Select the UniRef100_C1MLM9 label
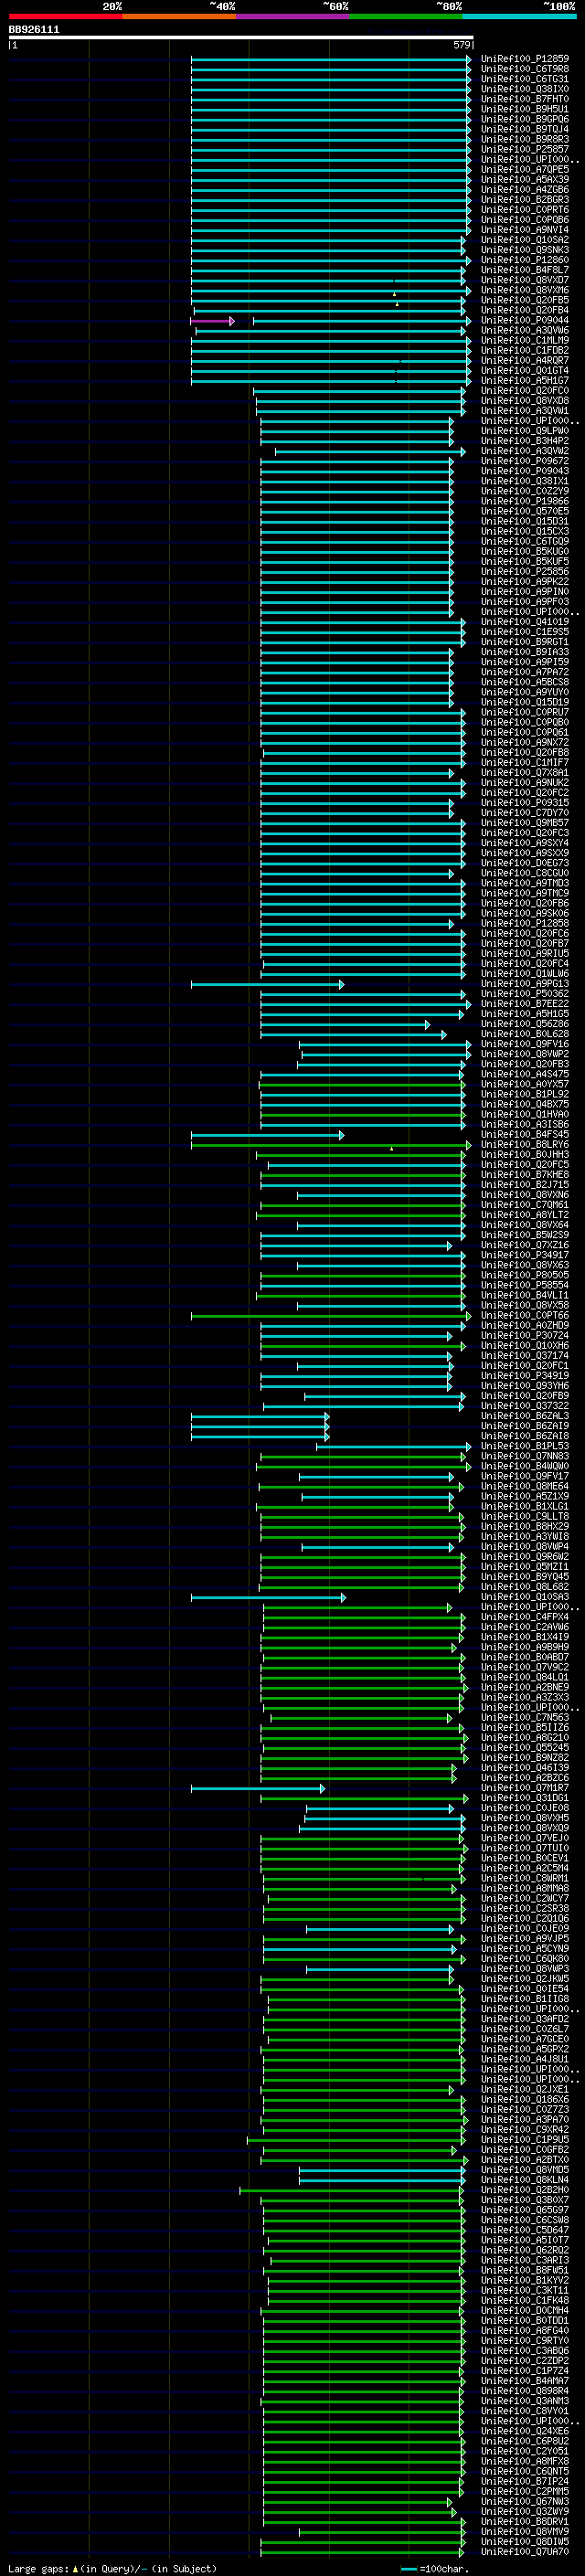The height and width of the screenshot is (2576, 585). (525, 341)
